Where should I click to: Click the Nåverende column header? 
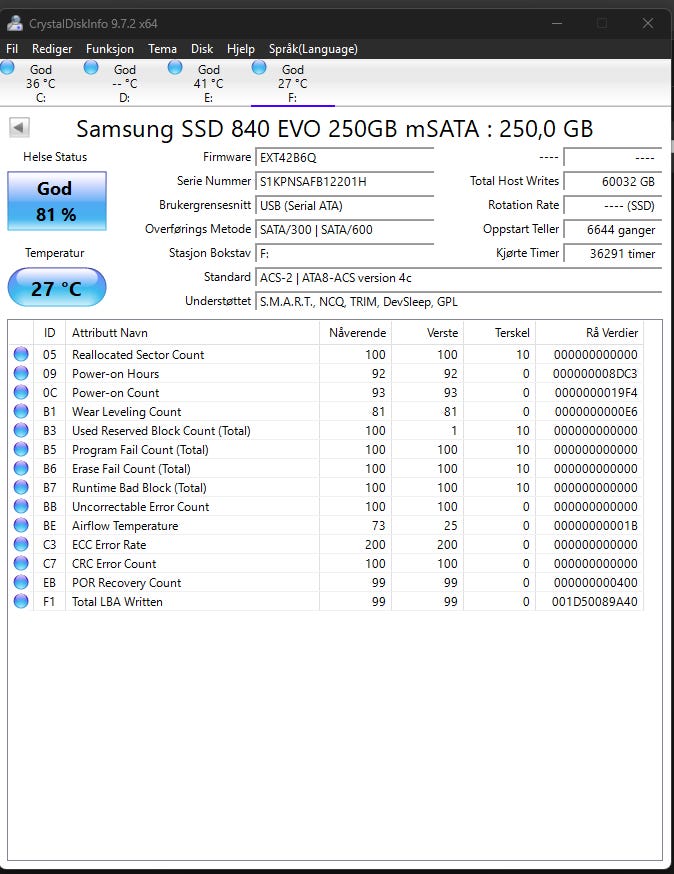[356, 333]
